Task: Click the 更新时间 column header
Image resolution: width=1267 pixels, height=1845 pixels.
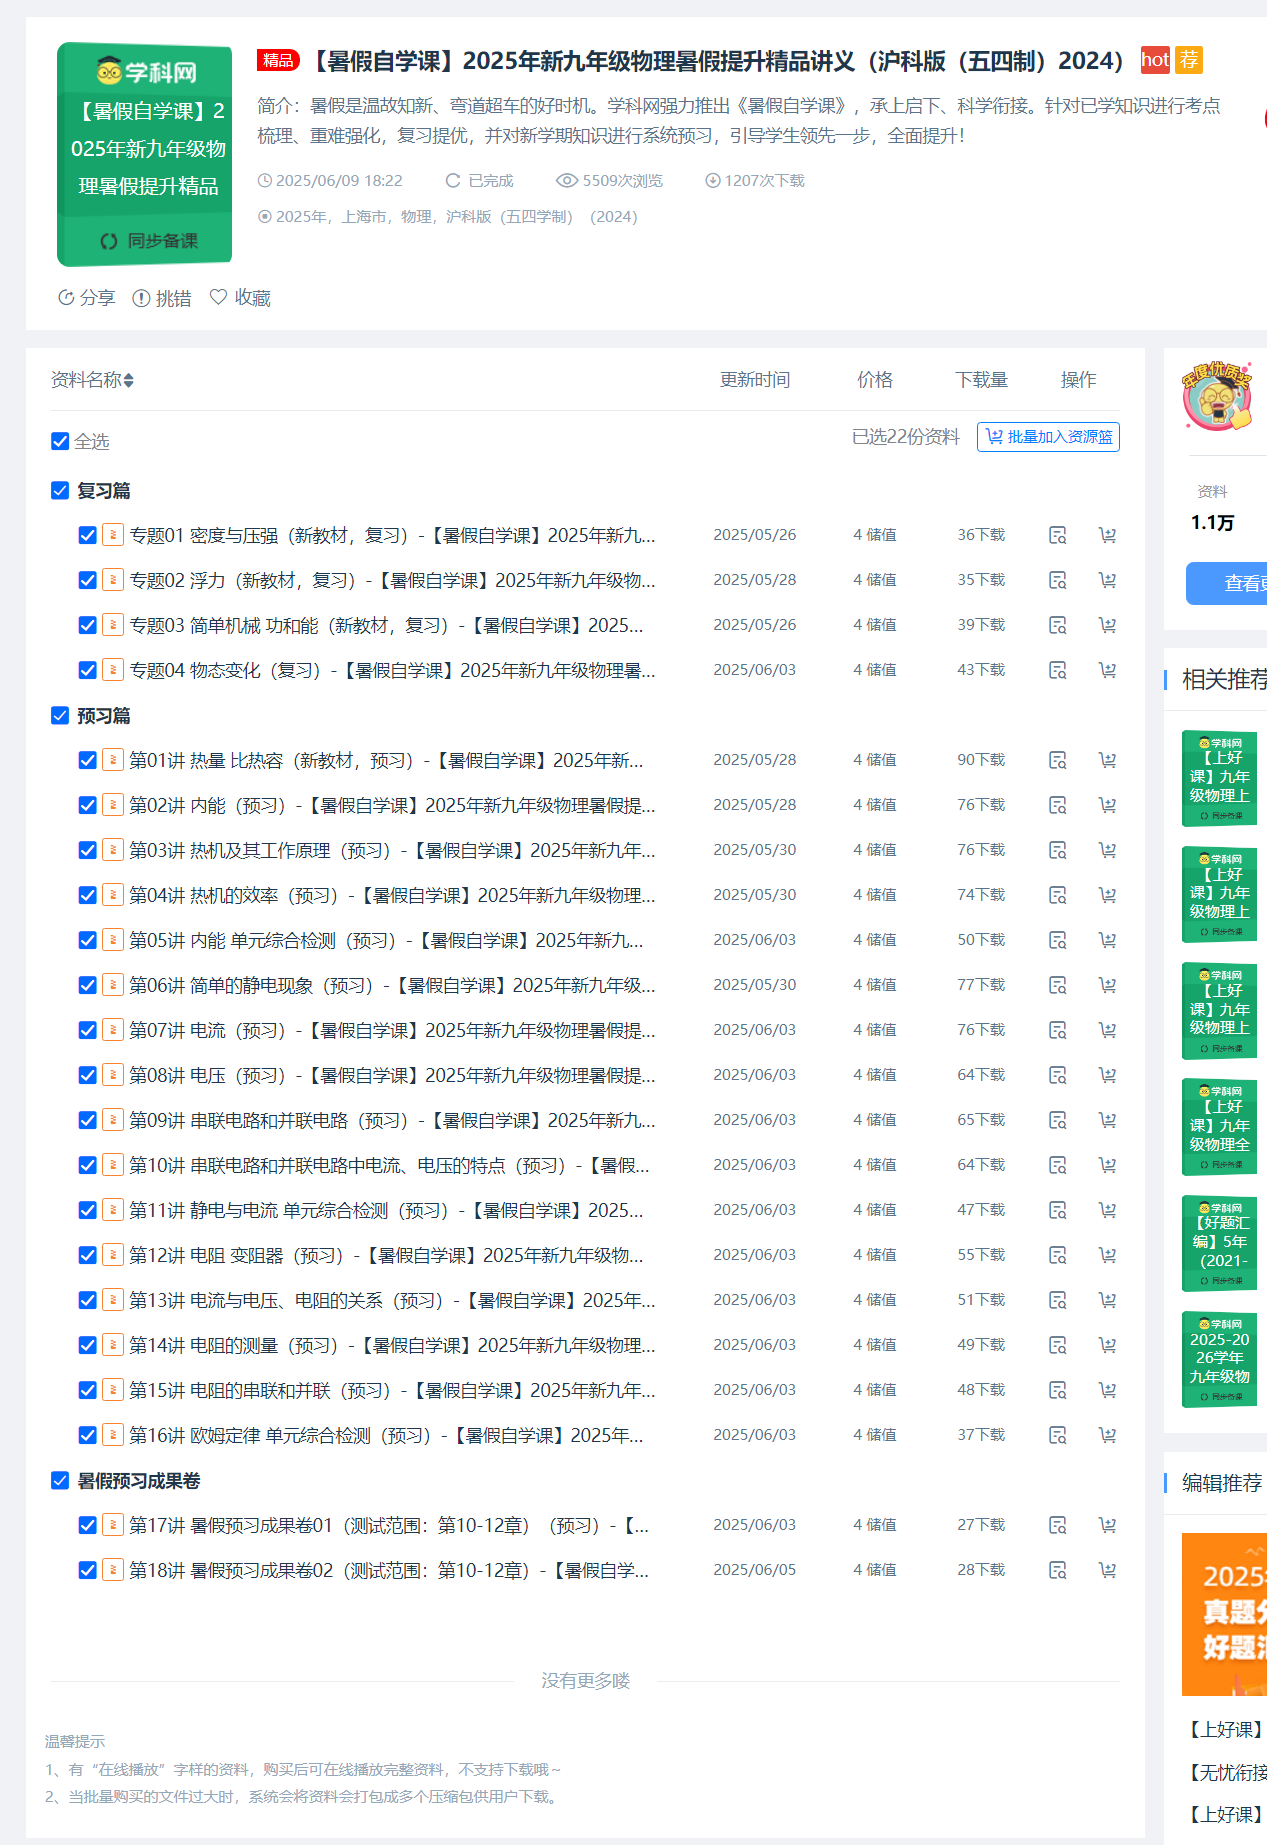Action: 755,380
